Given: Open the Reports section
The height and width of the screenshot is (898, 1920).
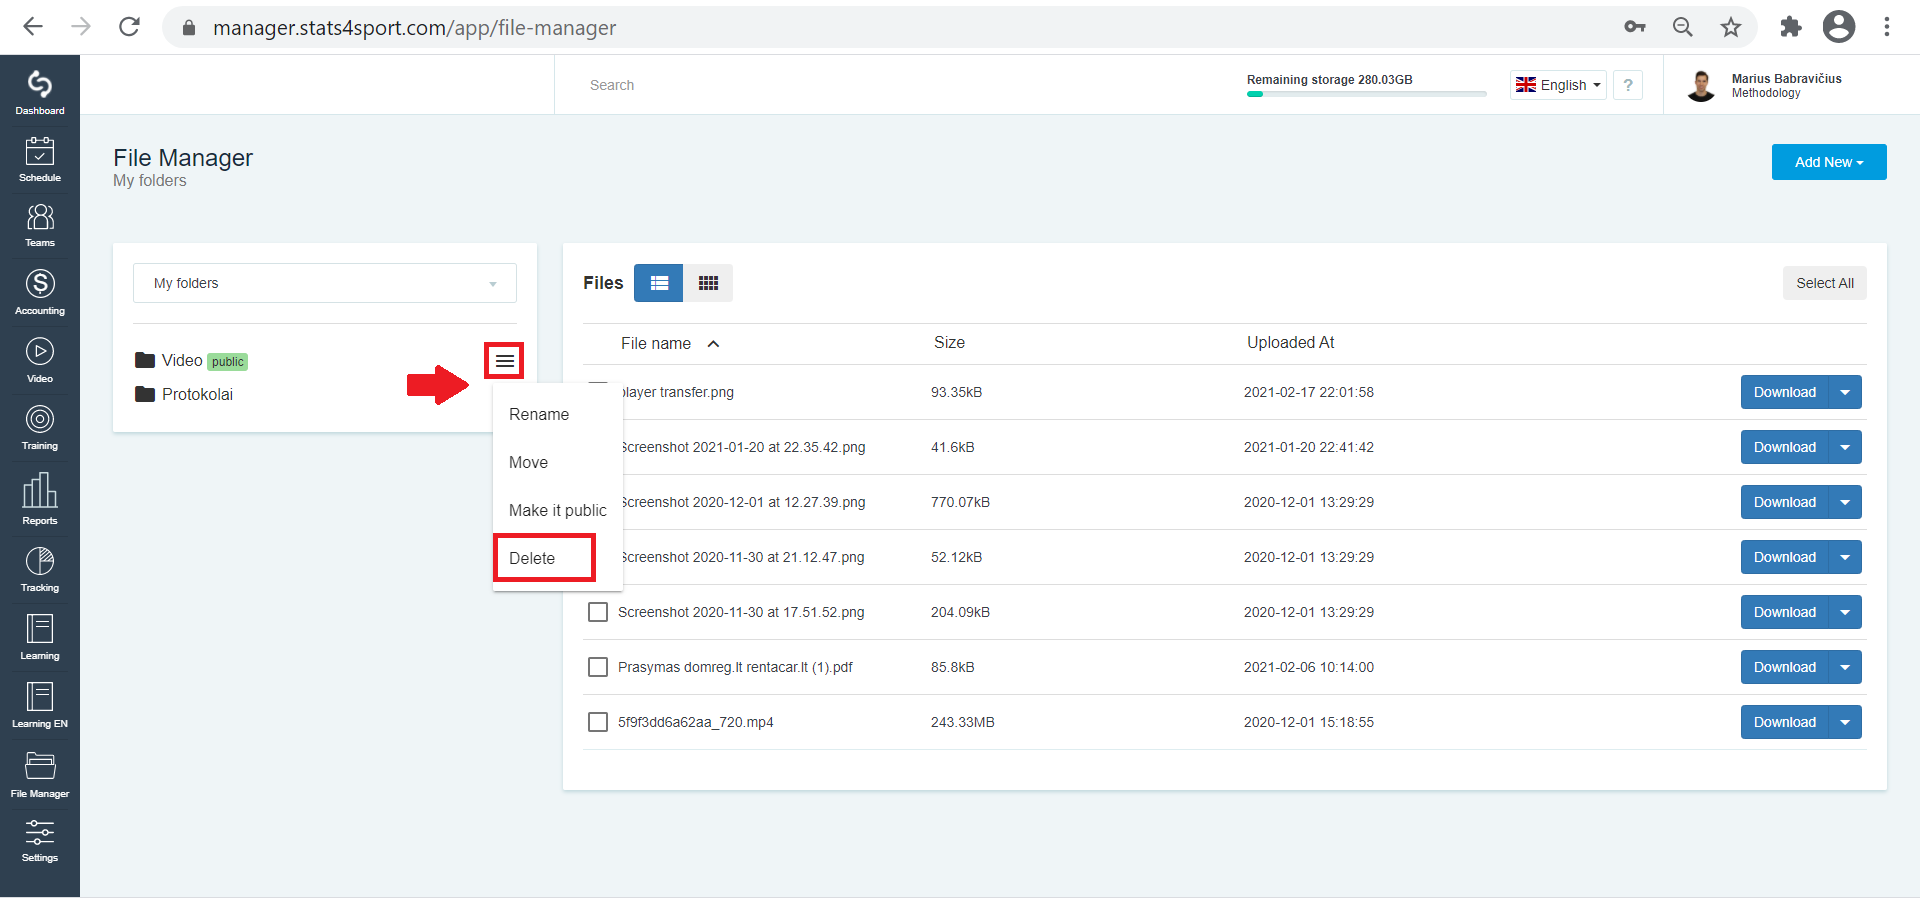Looking at the screenshot, I should coord(40,499).
